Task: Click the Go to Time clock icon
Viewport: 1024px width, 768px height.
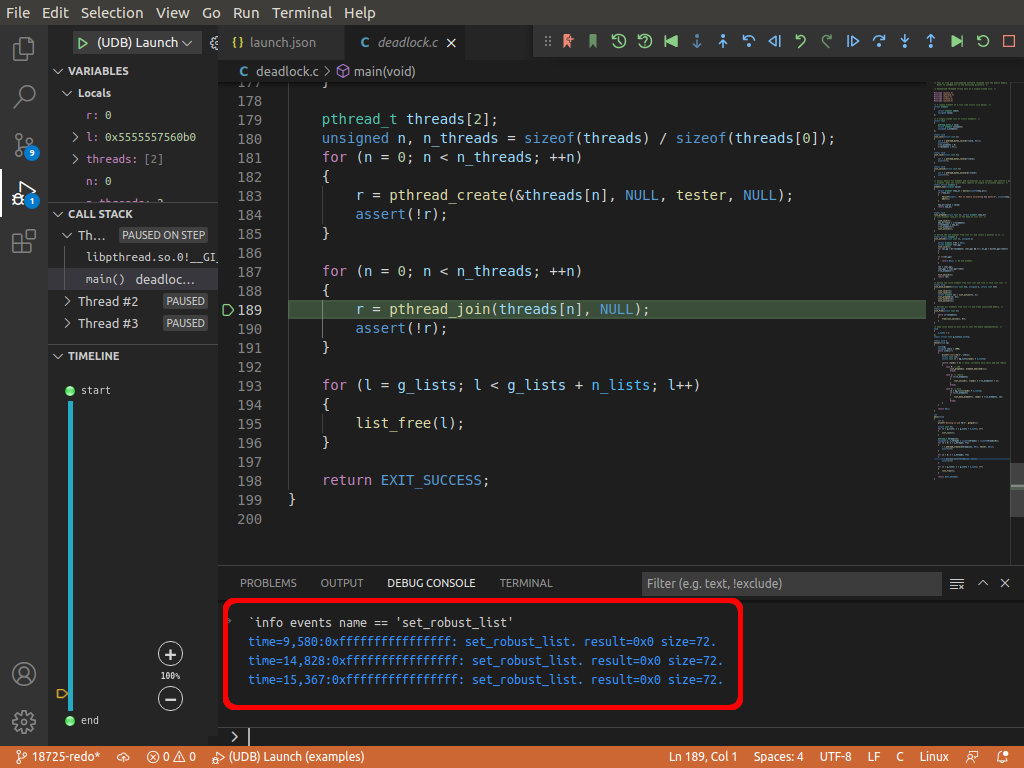Action: click(618, 41)
